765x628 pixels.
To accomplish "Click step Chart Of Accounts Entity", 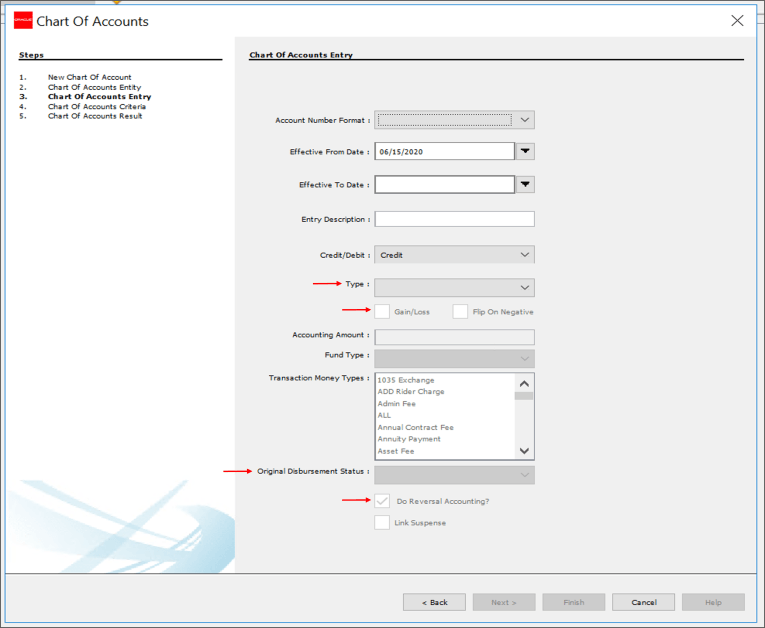I will (94, 87).
